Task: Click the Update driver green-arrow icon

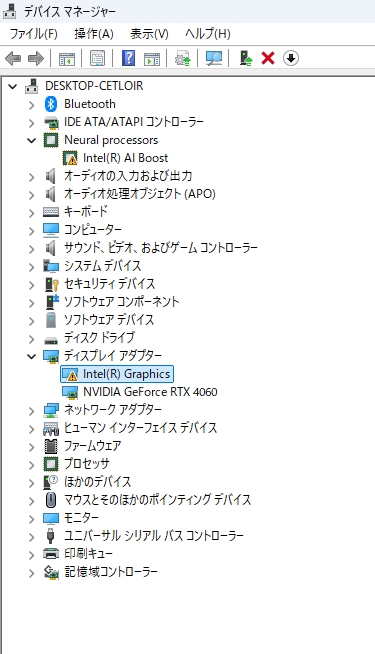Action: 246,58
